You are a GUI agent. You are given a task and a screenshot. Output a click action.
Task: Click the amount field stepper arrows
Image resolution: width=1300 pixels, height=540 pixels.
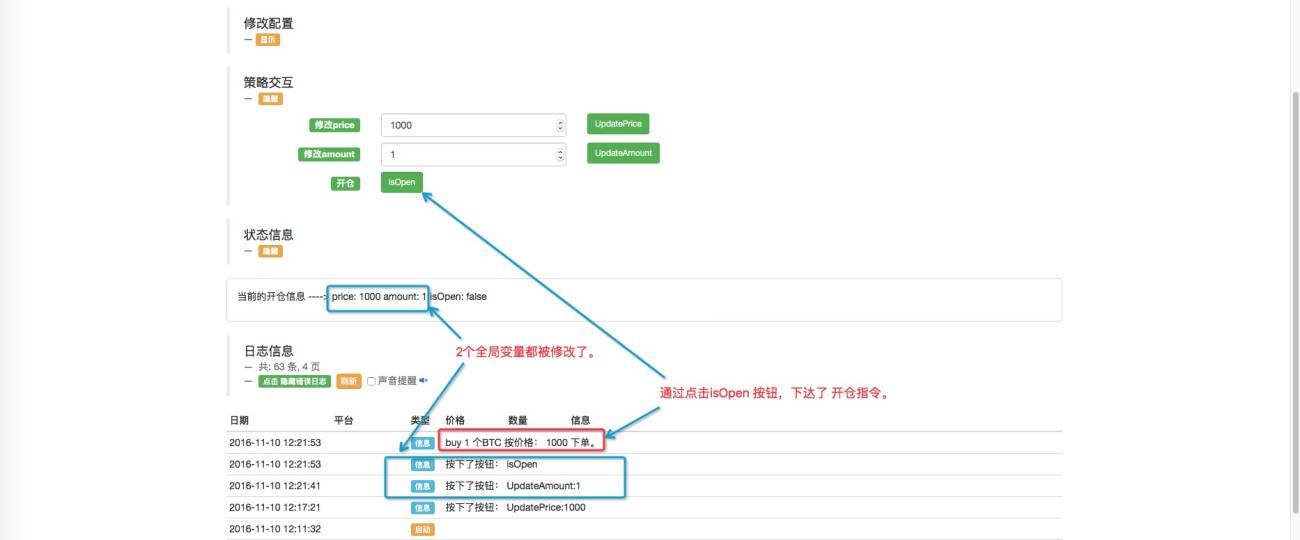click(560, 154)
